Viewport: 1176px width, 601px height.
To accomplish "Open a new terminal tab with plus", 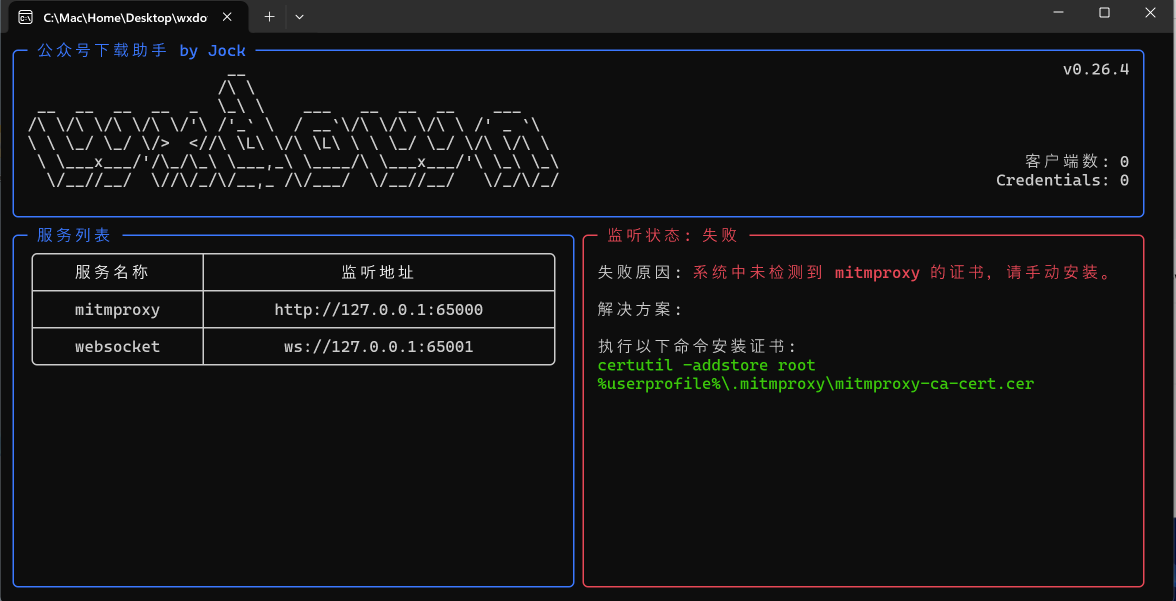I will (x=269, y=16).
